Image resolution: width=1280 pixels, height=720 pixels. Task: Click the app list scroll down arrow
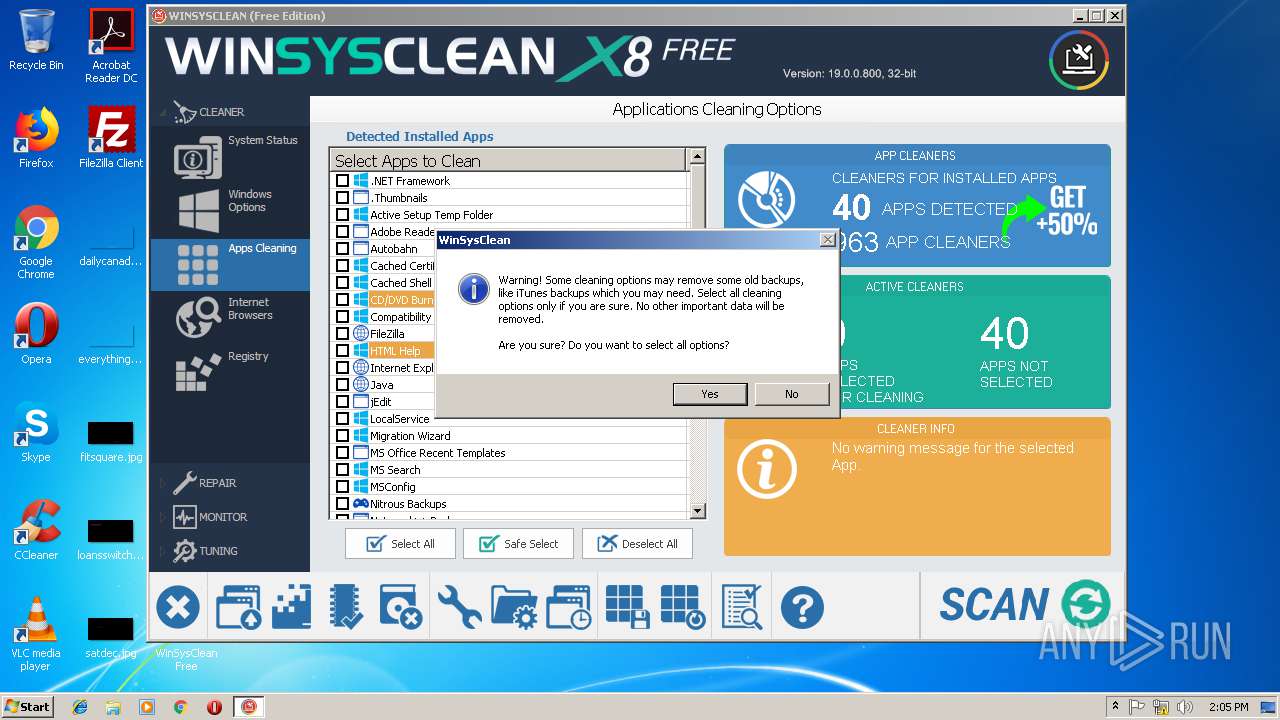698,511
